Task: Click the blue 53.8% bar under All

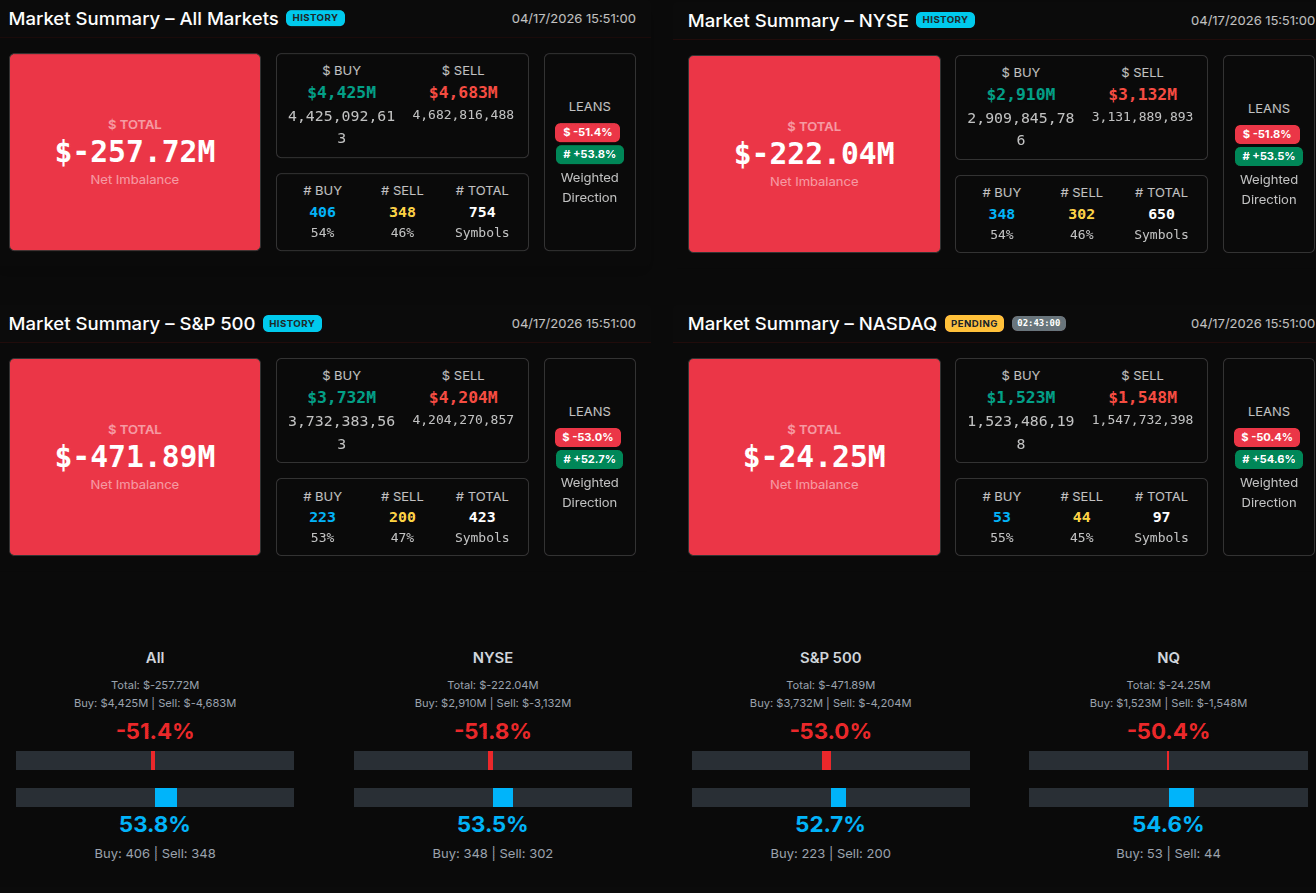Action: click(166, 797)
